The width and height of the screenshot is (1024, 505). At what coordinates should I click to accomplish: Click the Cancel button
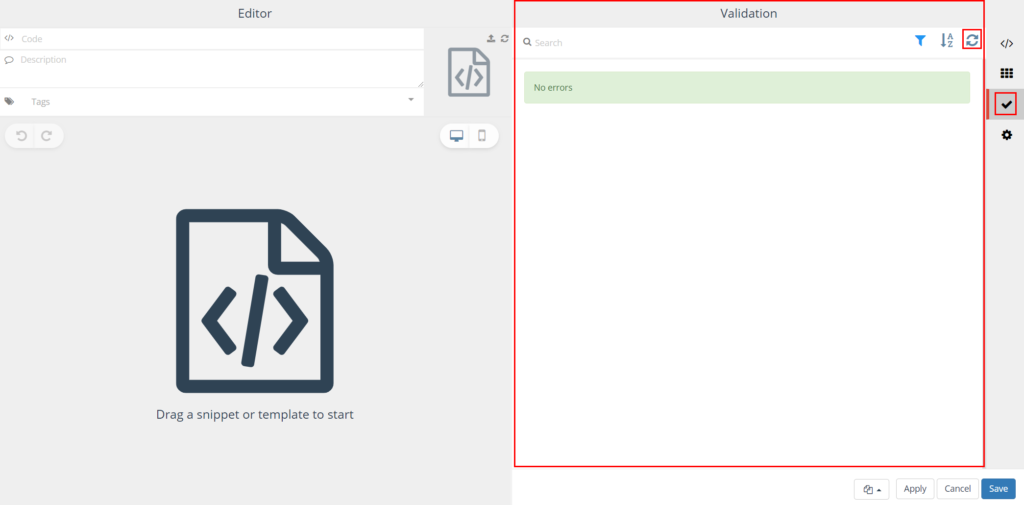(957, 489)
